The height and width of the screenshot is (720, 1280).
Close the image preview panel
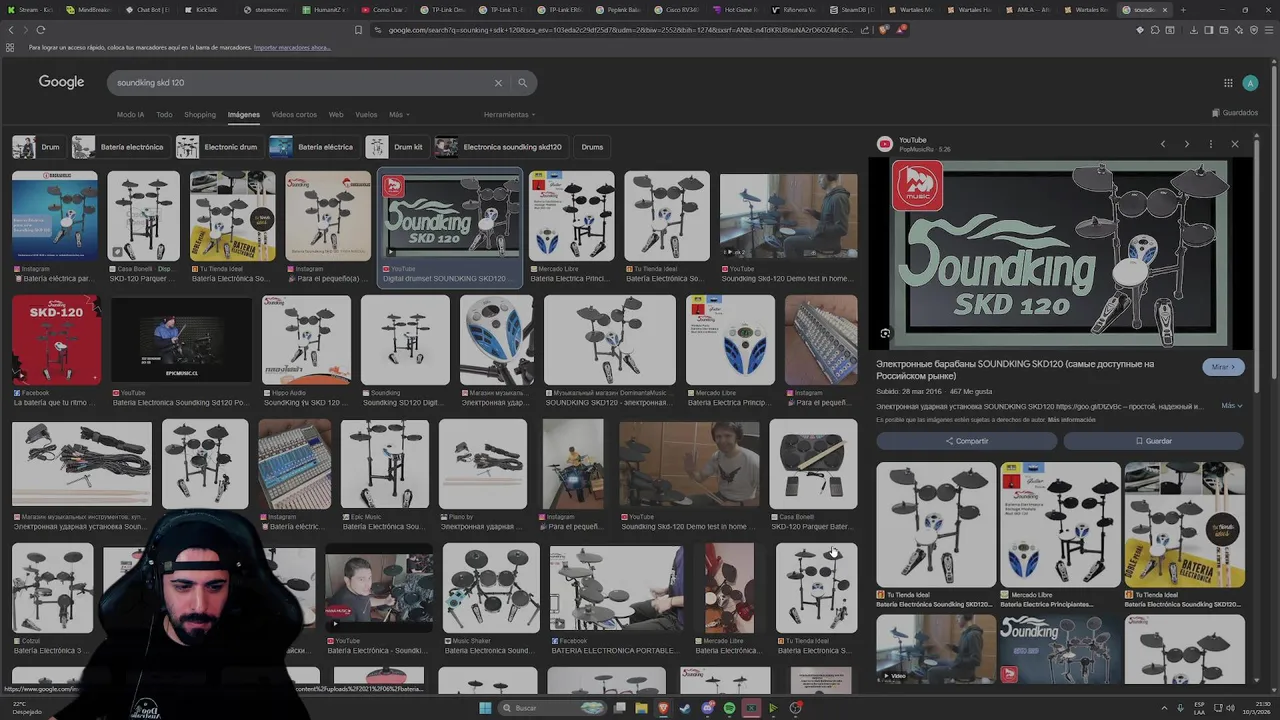click(1235, 144)
